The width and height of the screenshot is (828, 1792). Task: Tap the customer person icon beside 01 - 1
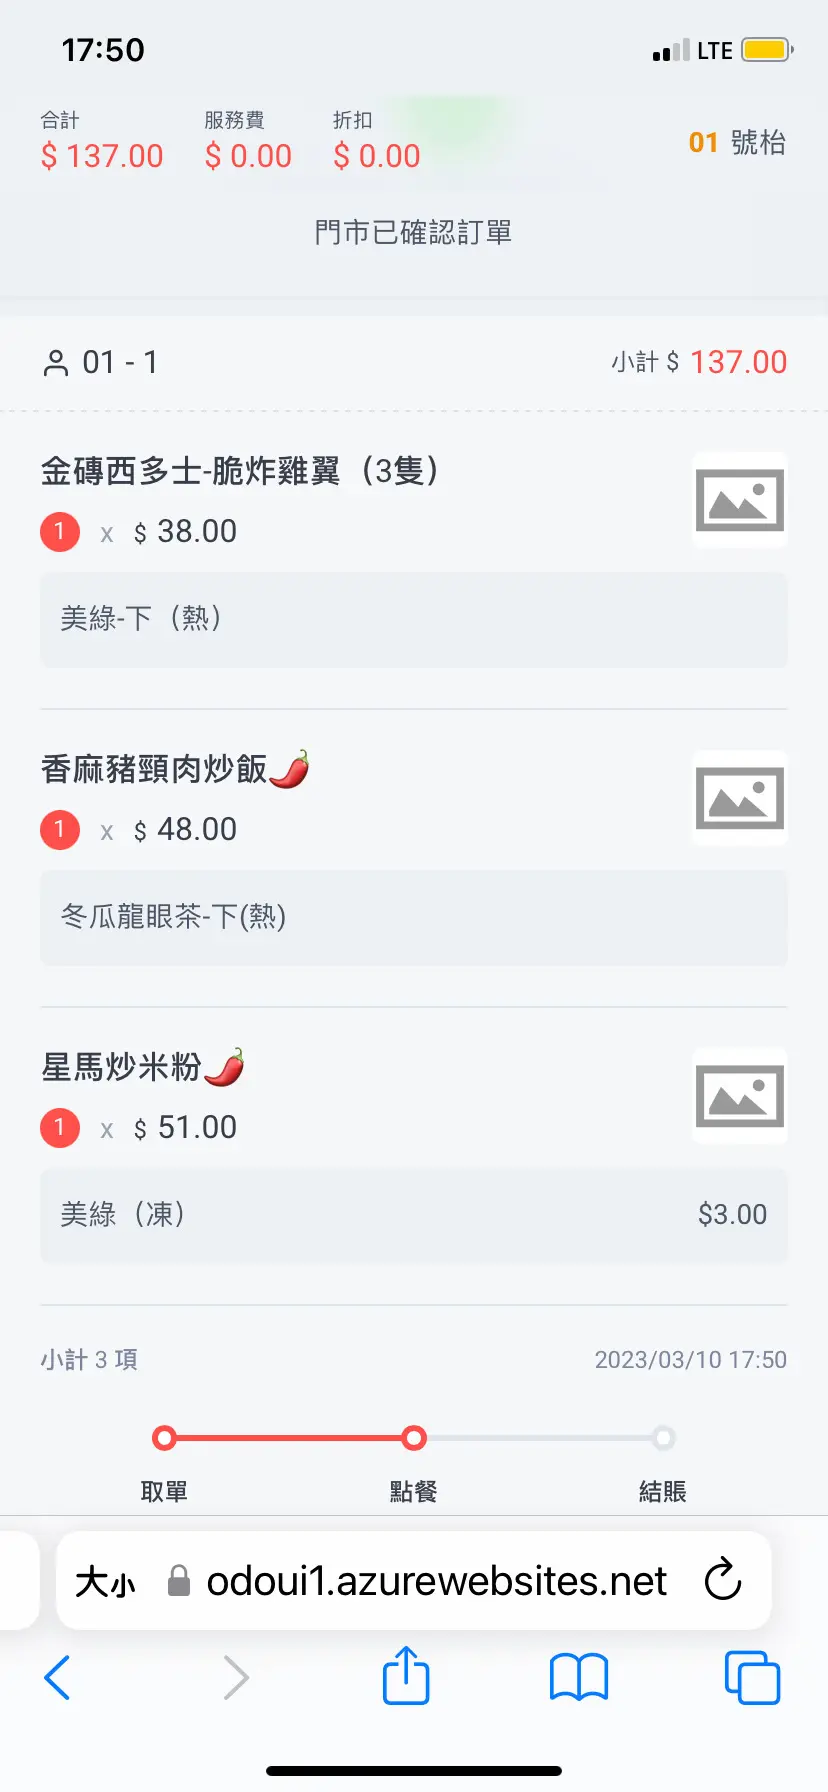tap(56, 363)
